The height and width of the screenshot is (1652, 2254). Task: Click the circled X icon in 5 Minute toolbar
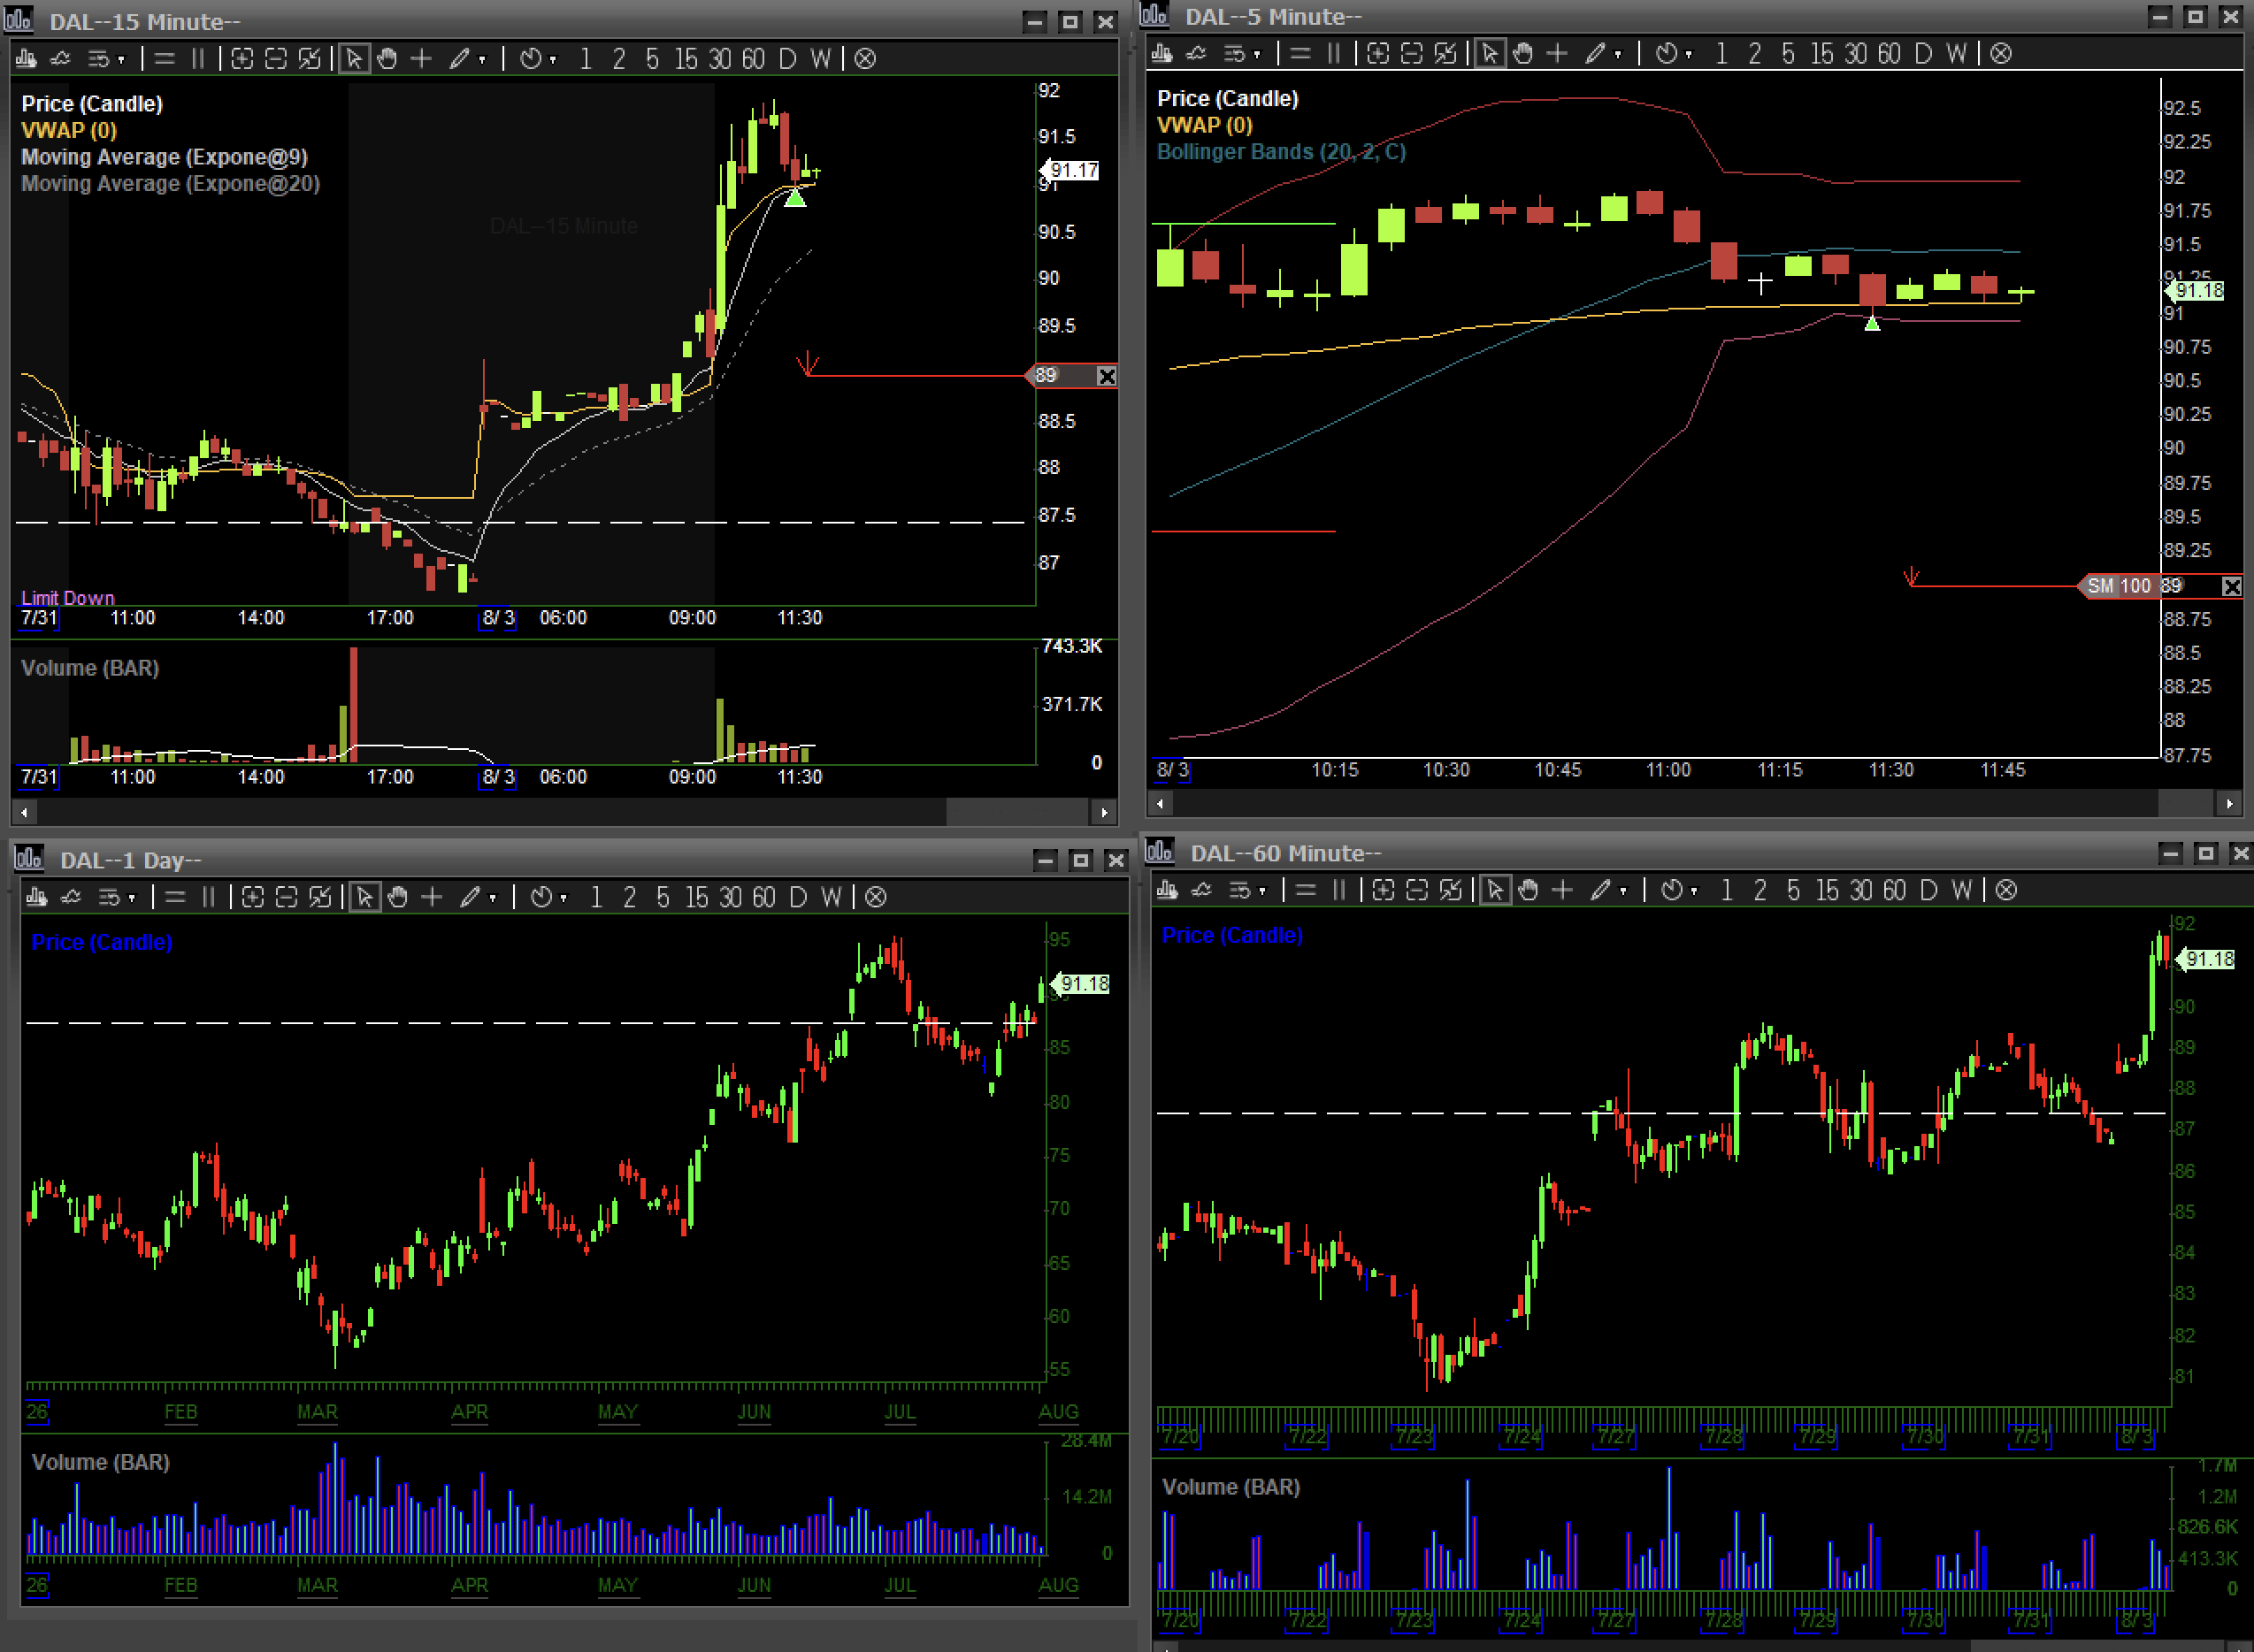[2001, 54]
